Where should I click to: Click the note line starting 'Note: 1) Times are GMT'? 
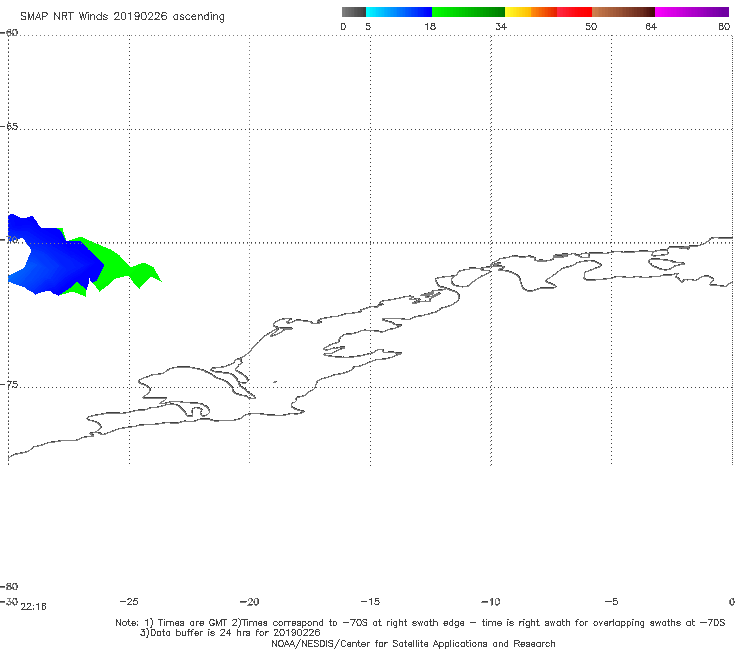click(x=420, y=623)
